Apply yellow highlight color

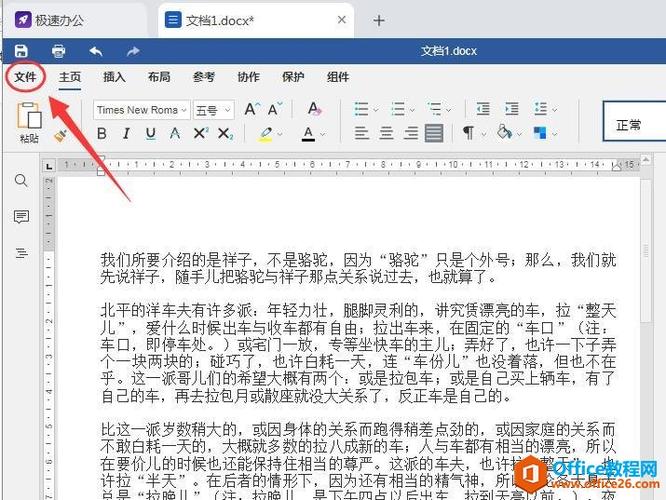(266, 134)
